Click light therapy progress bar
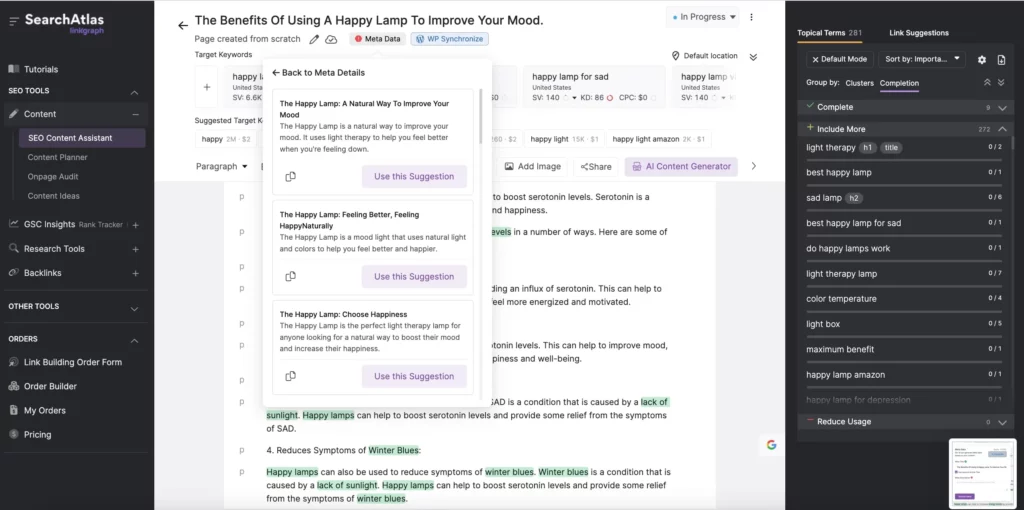 pos(904,160)
